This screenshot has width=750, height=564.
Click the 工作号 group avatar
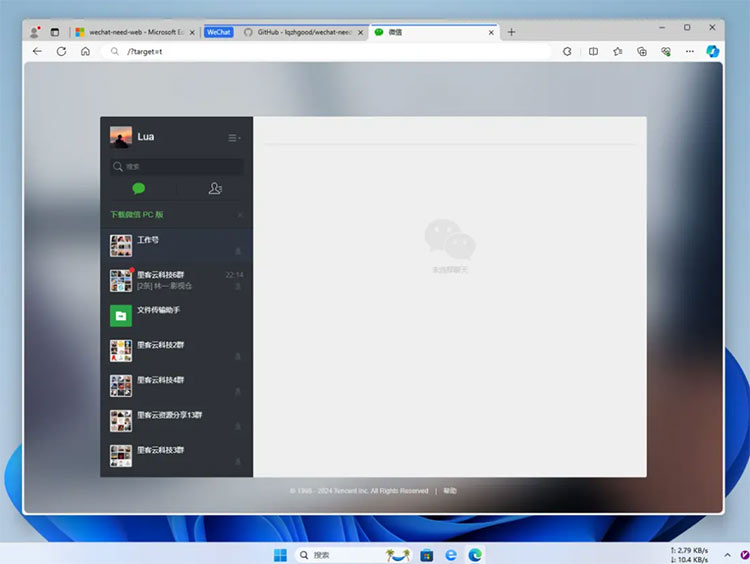(x=121, y=246)
